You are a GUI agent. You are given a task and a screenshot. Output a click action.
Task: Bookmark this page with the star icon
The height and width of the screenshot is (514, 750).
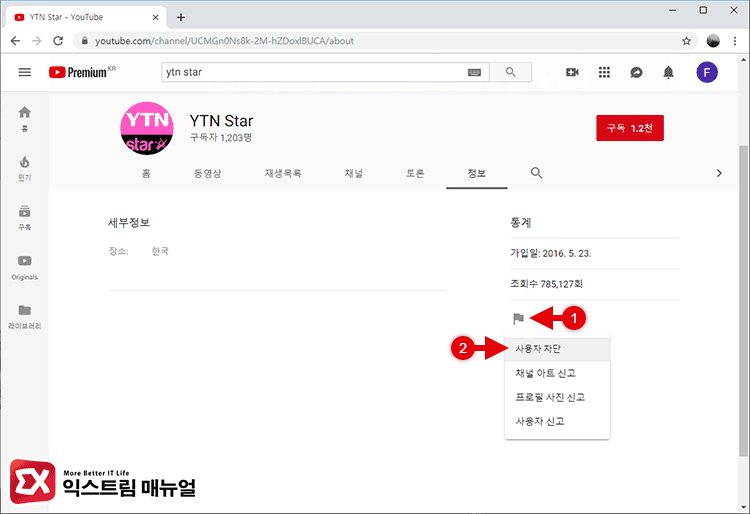click(x=686, y=41)
